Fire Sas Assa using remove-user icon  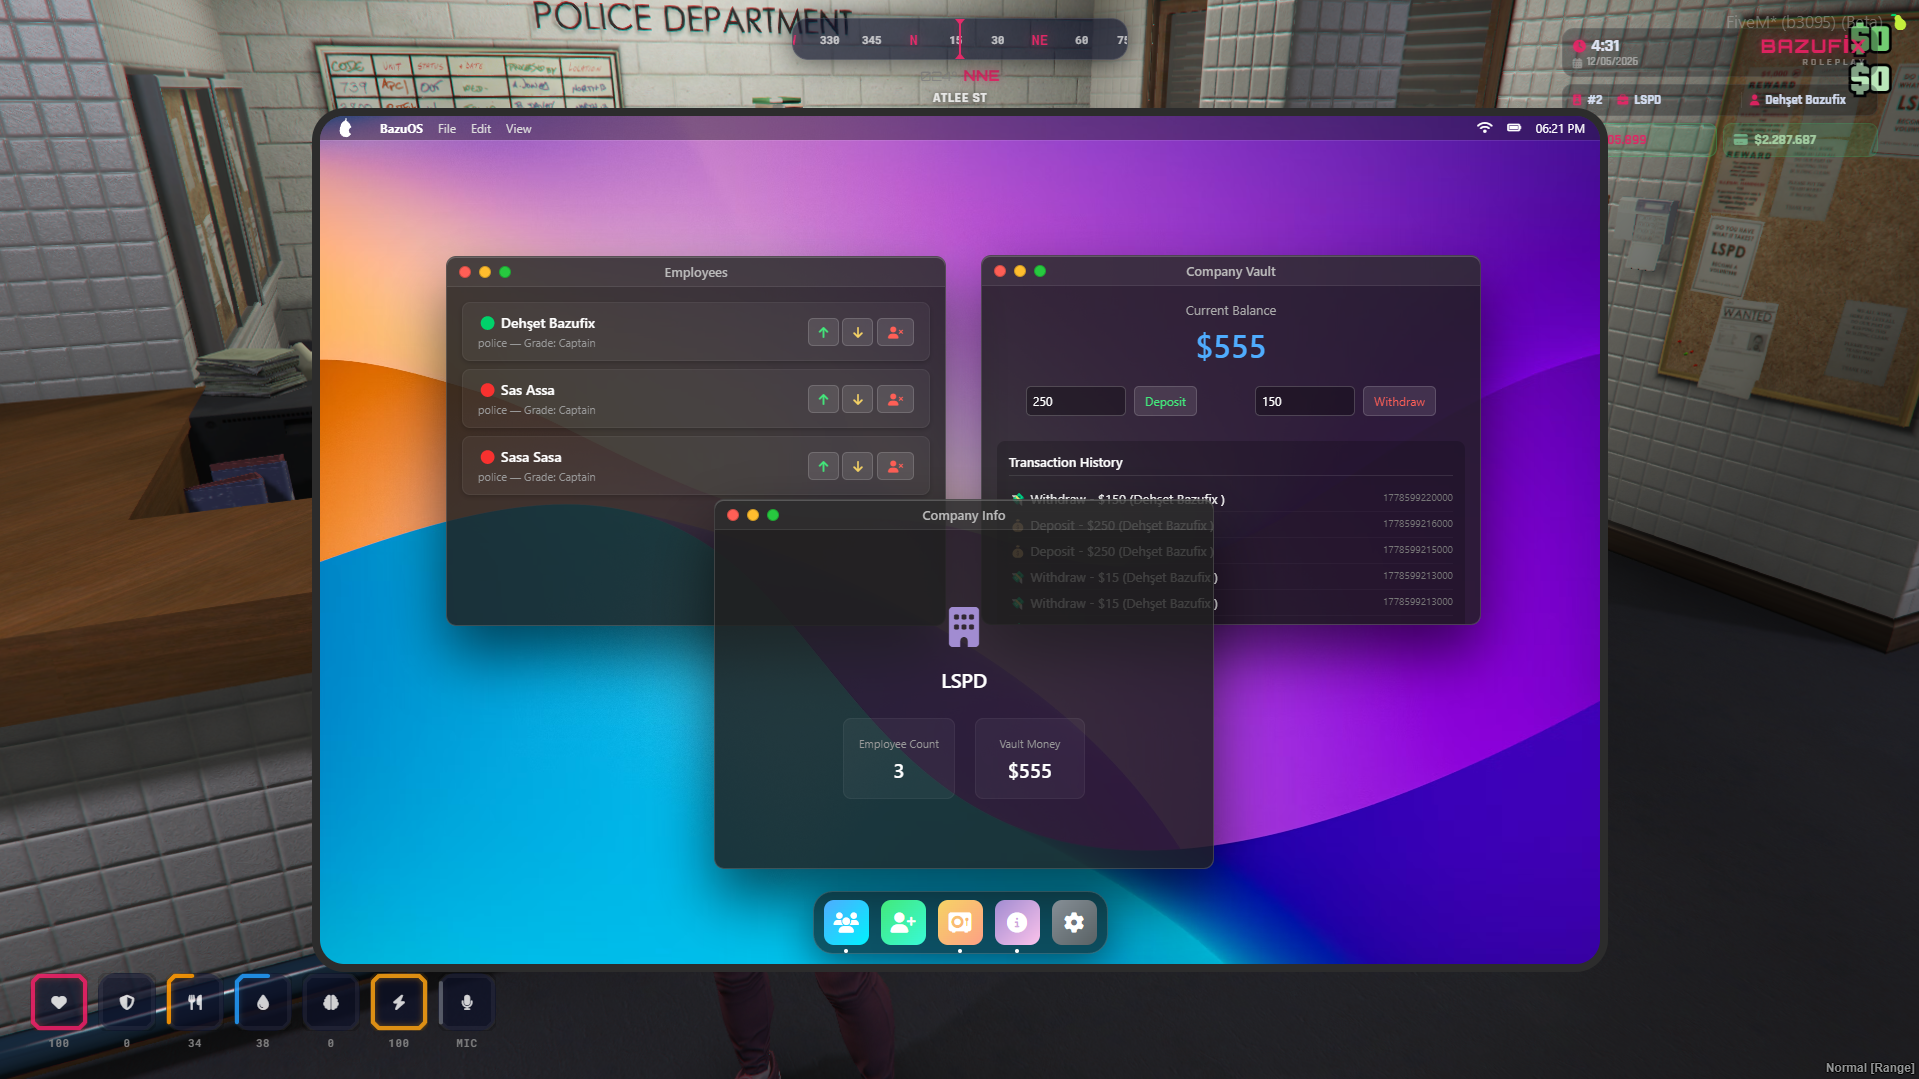(x=895, y=399)
